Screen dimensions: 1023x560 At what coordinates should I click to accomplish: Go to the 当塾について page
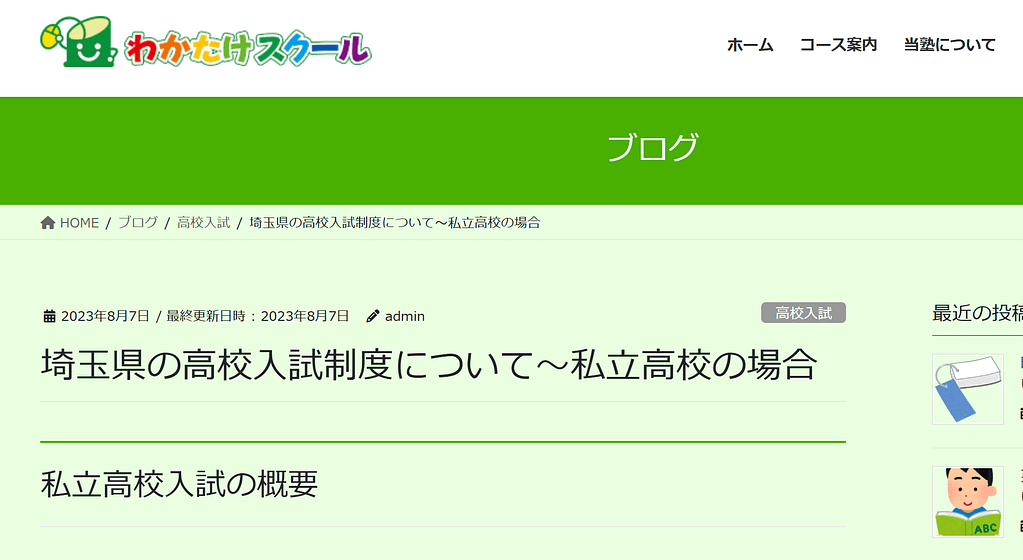click(x=949, y=45)
